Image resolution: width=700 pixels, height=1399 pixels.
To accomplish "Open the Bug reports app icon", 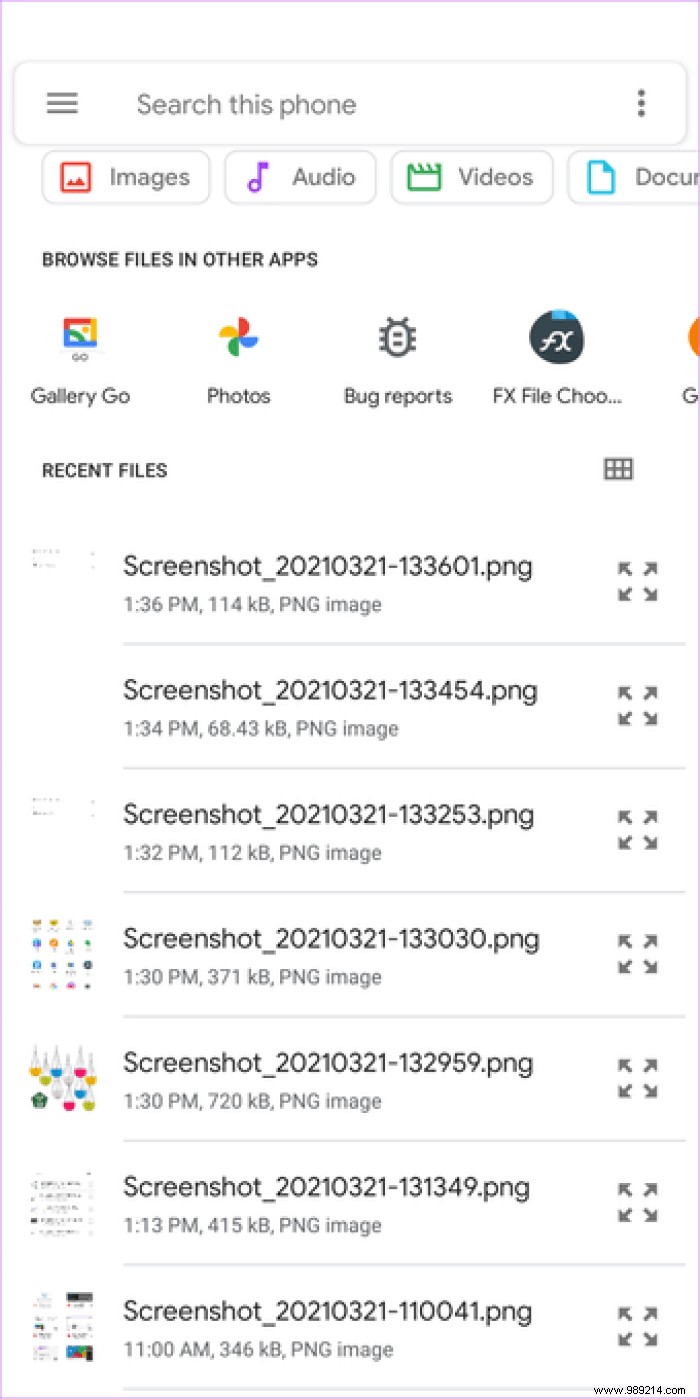I will pos(397,337).
